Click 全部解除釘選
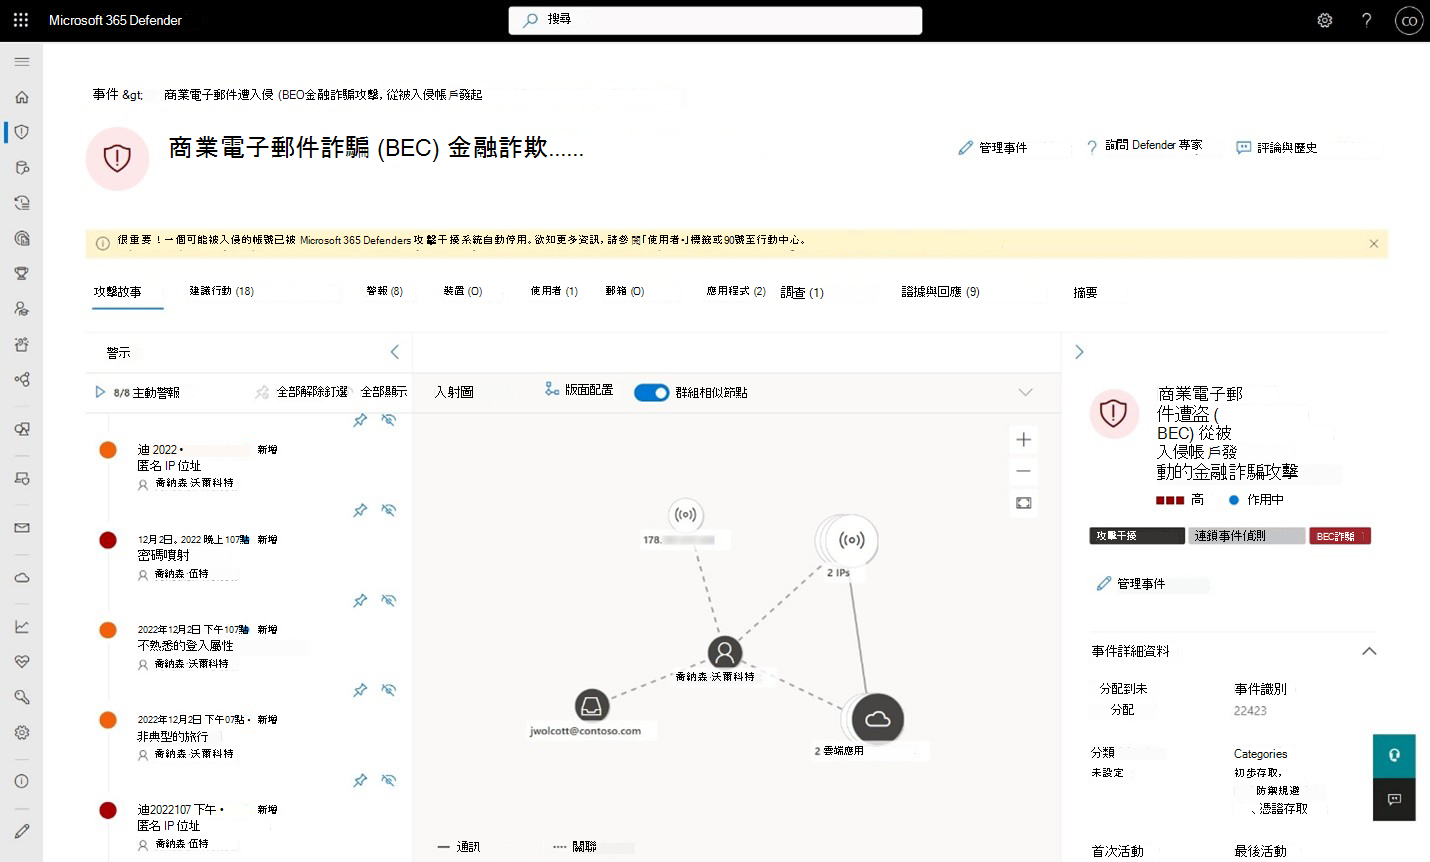1430x862 pixels. coord(302,392)
